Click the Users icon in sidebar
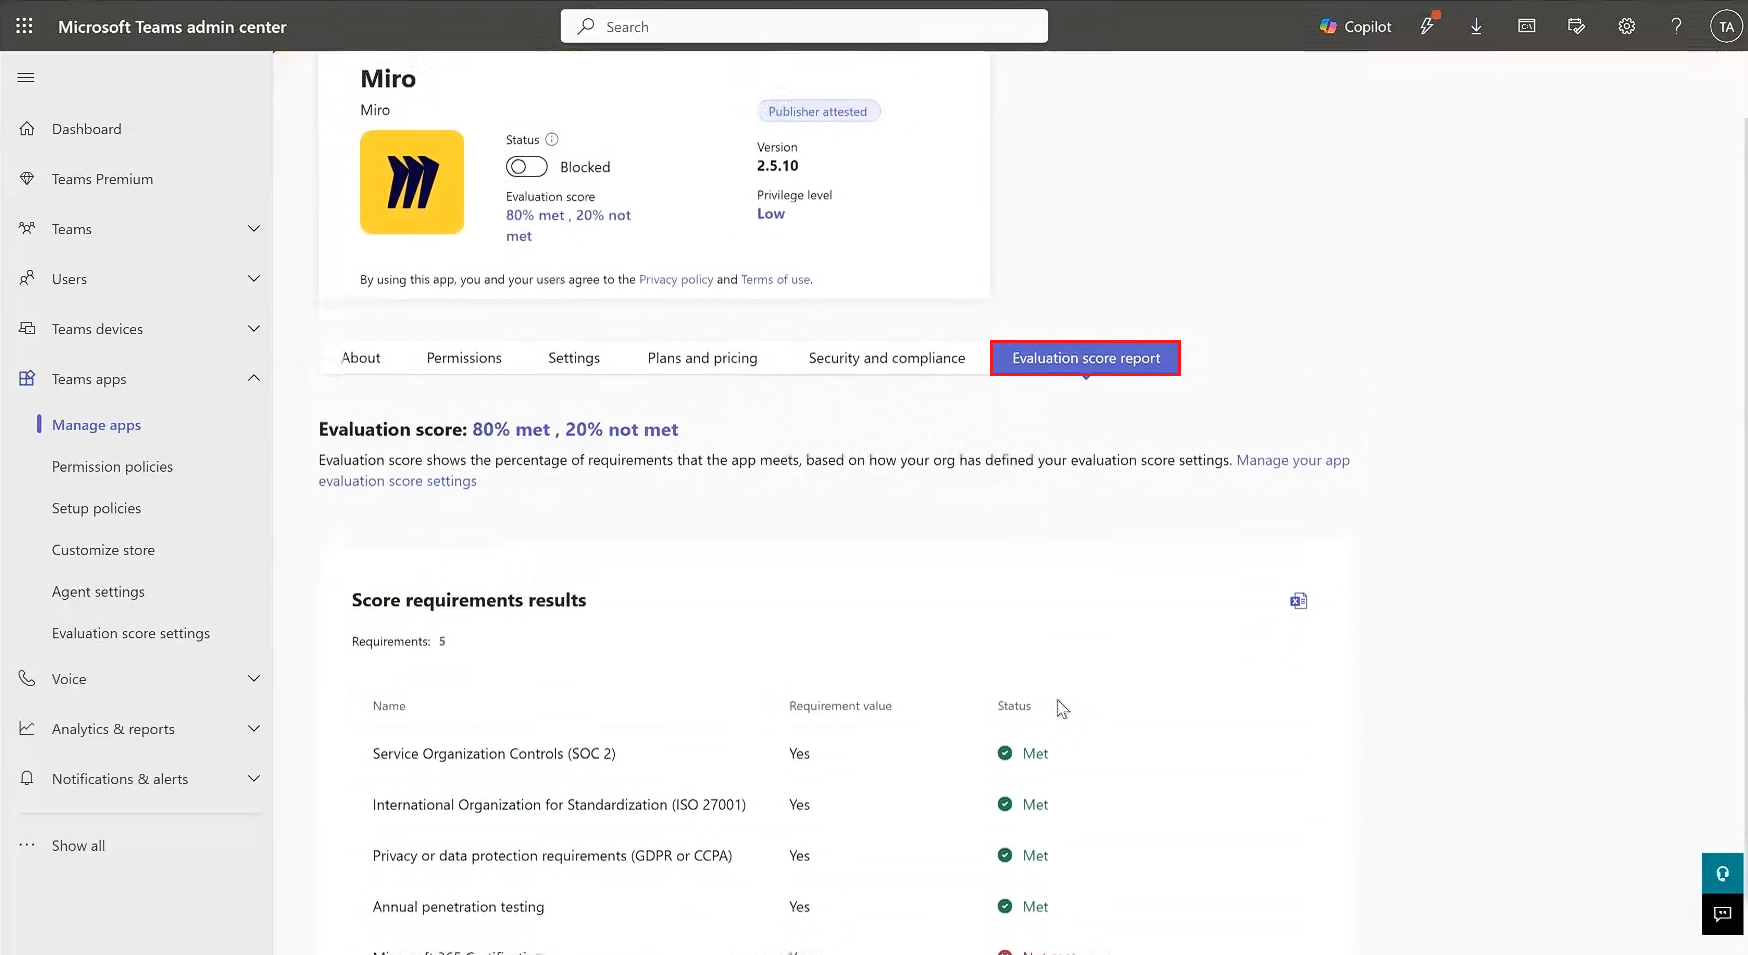This screenshot has height=955, width=1748. (27, 279)
